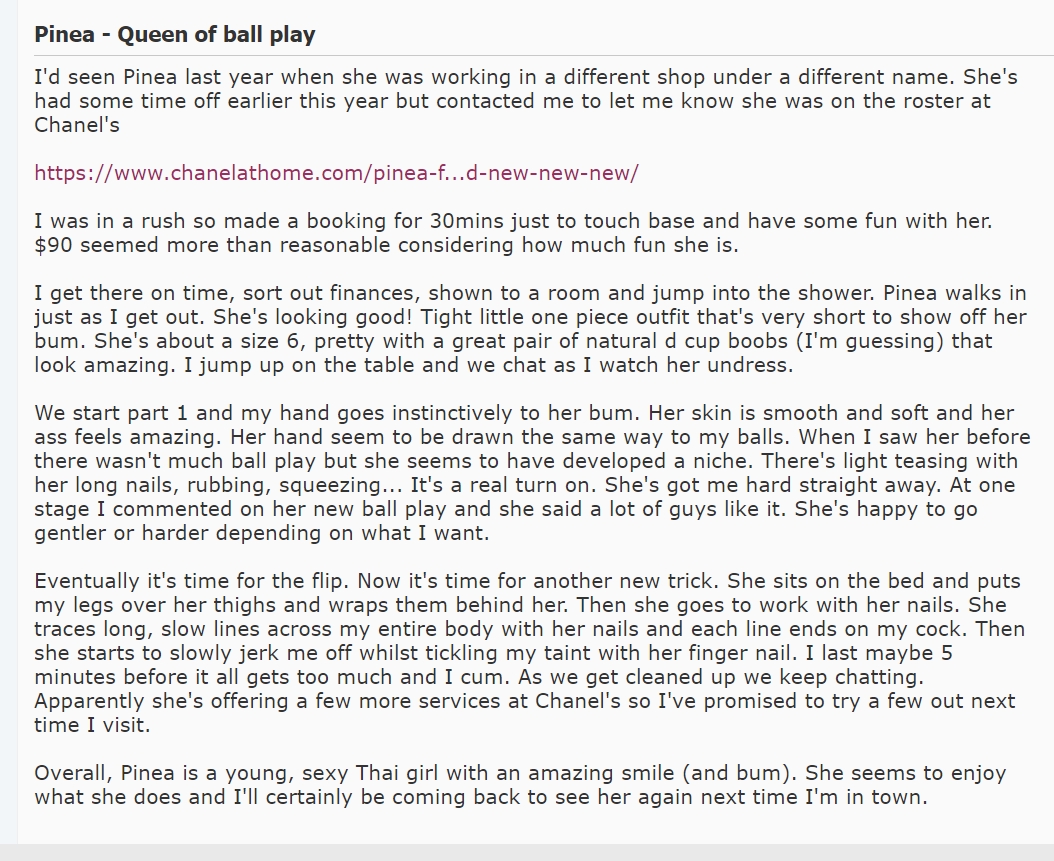Click the paragraph mentioning the 30mins booking

pos(514,233)
